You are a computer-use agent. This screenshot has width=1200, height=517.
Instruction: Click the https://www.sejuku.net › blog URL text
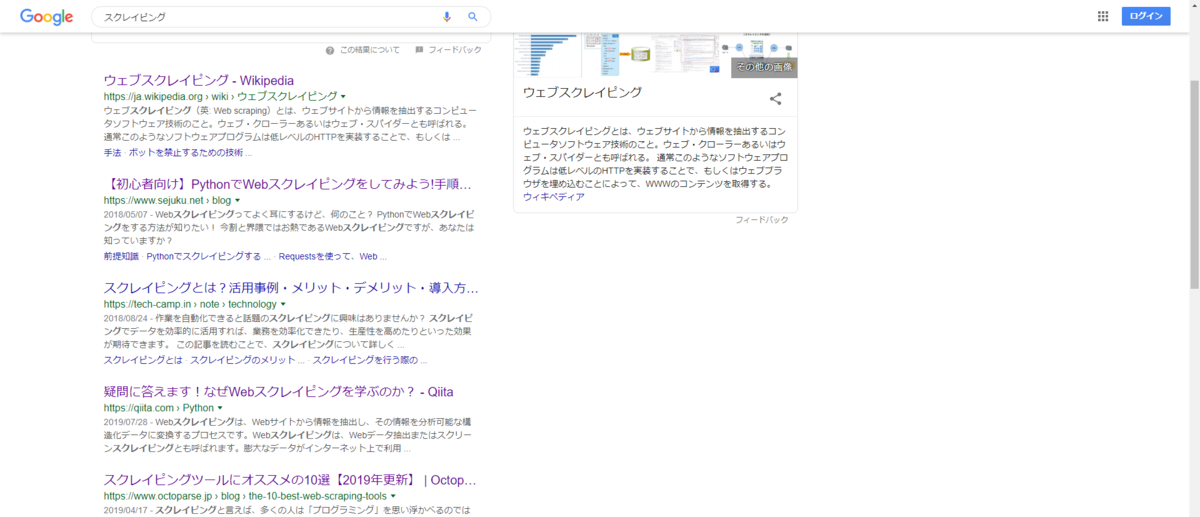coord(167,201)
